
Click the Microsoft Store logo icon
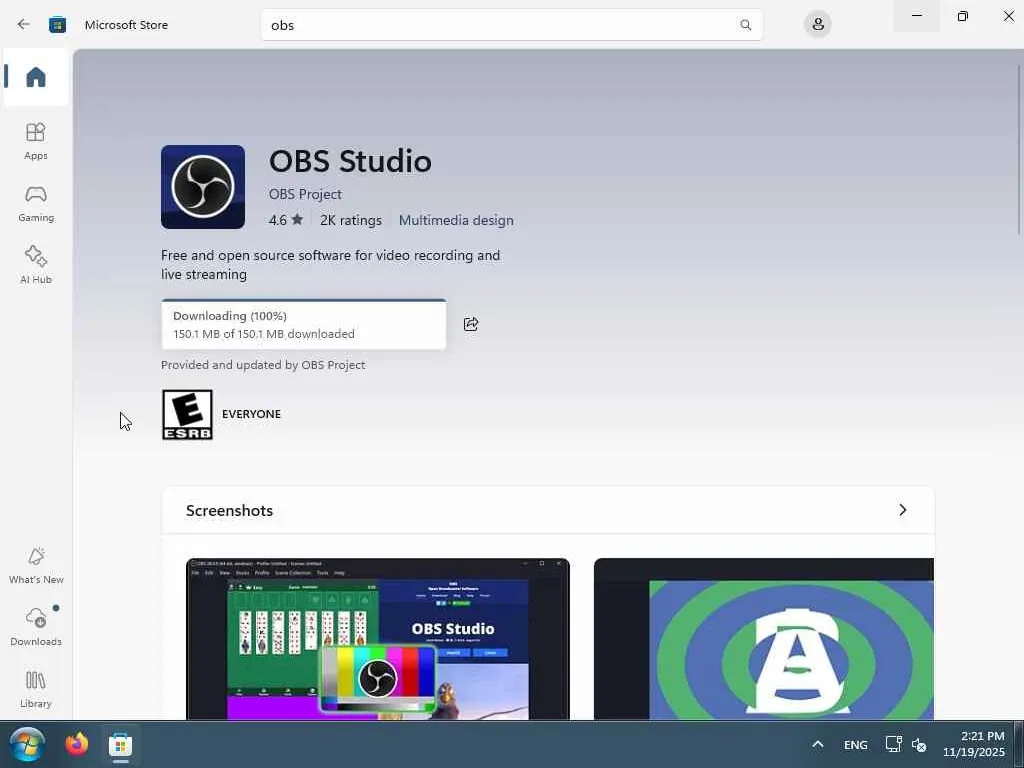click(57, 25)
